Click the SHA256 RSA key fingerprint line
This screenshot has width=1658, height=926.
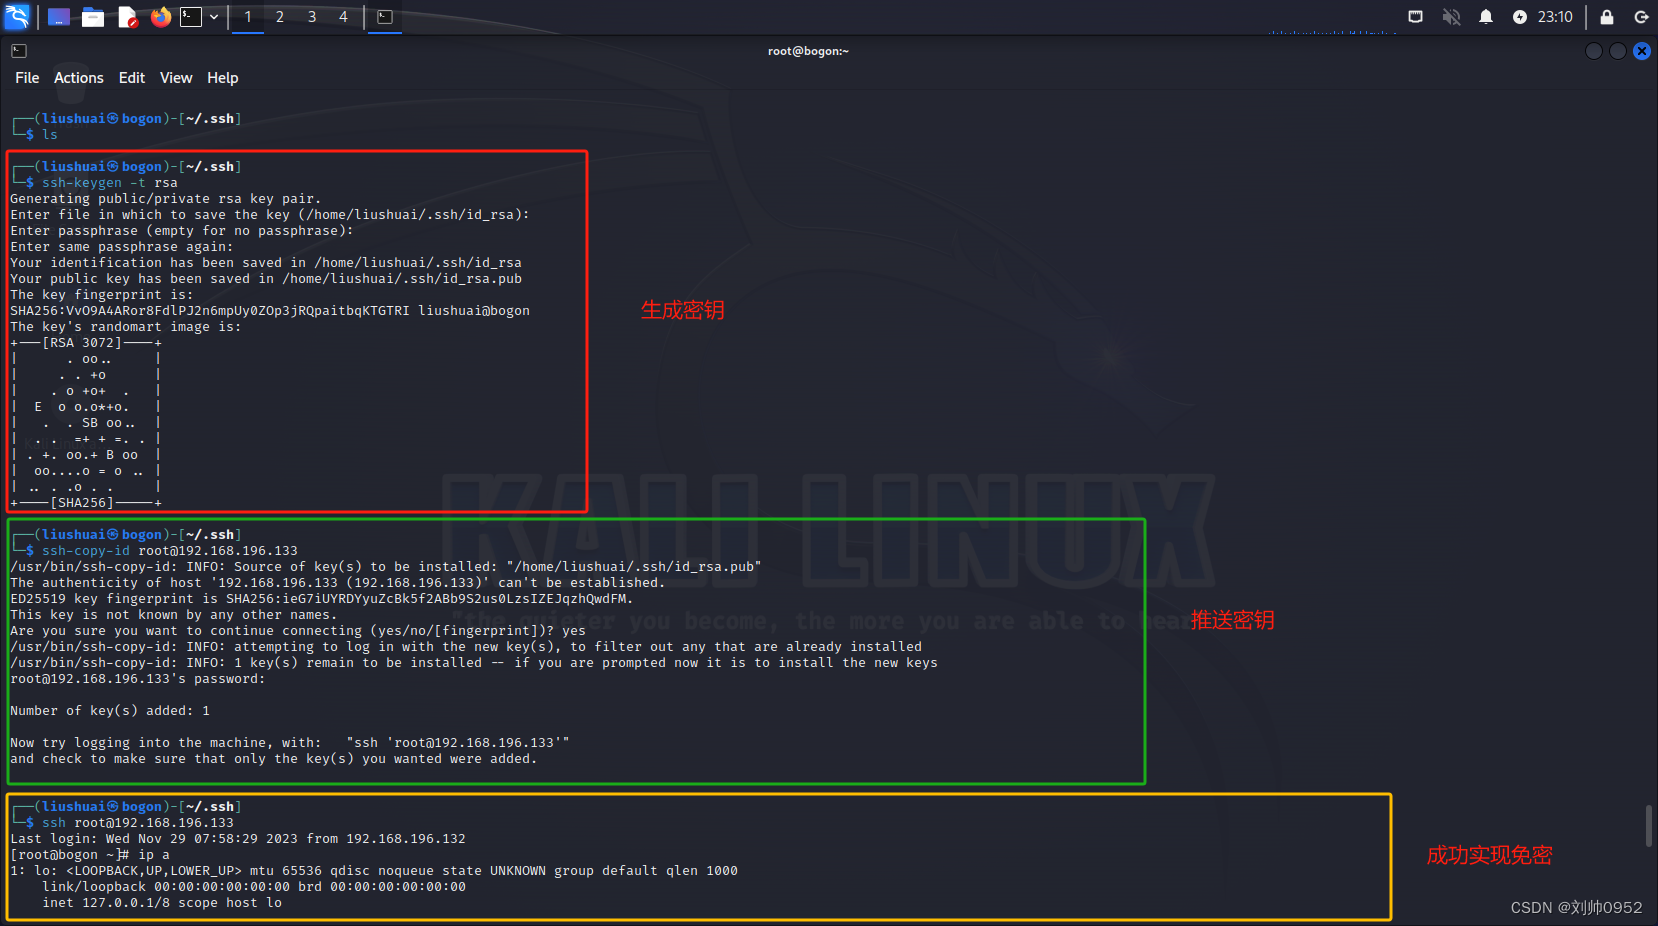tap(270, 311)
